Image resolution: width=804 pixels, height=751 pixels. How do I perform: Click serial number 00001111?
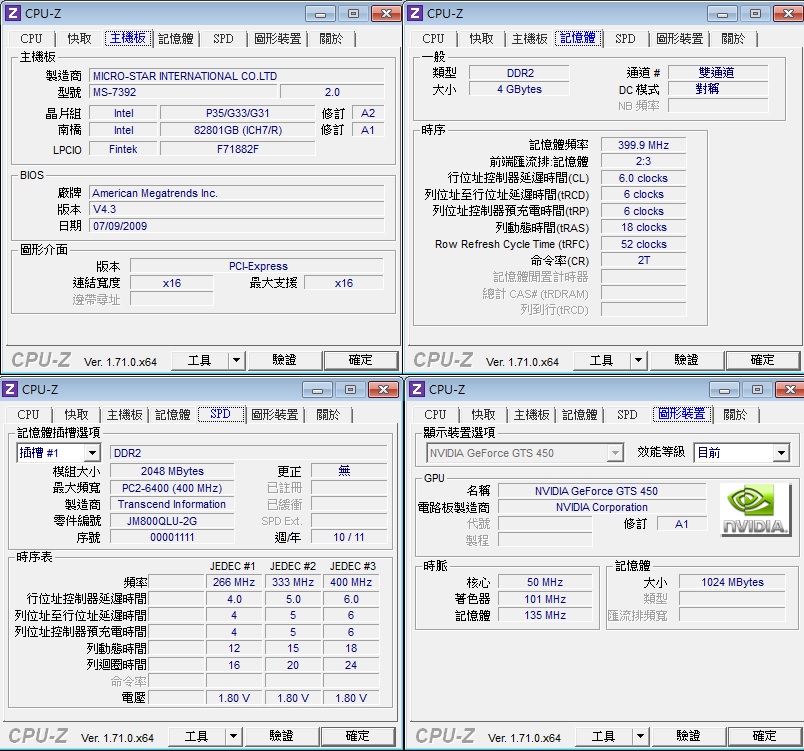click(x=172, y=537)
